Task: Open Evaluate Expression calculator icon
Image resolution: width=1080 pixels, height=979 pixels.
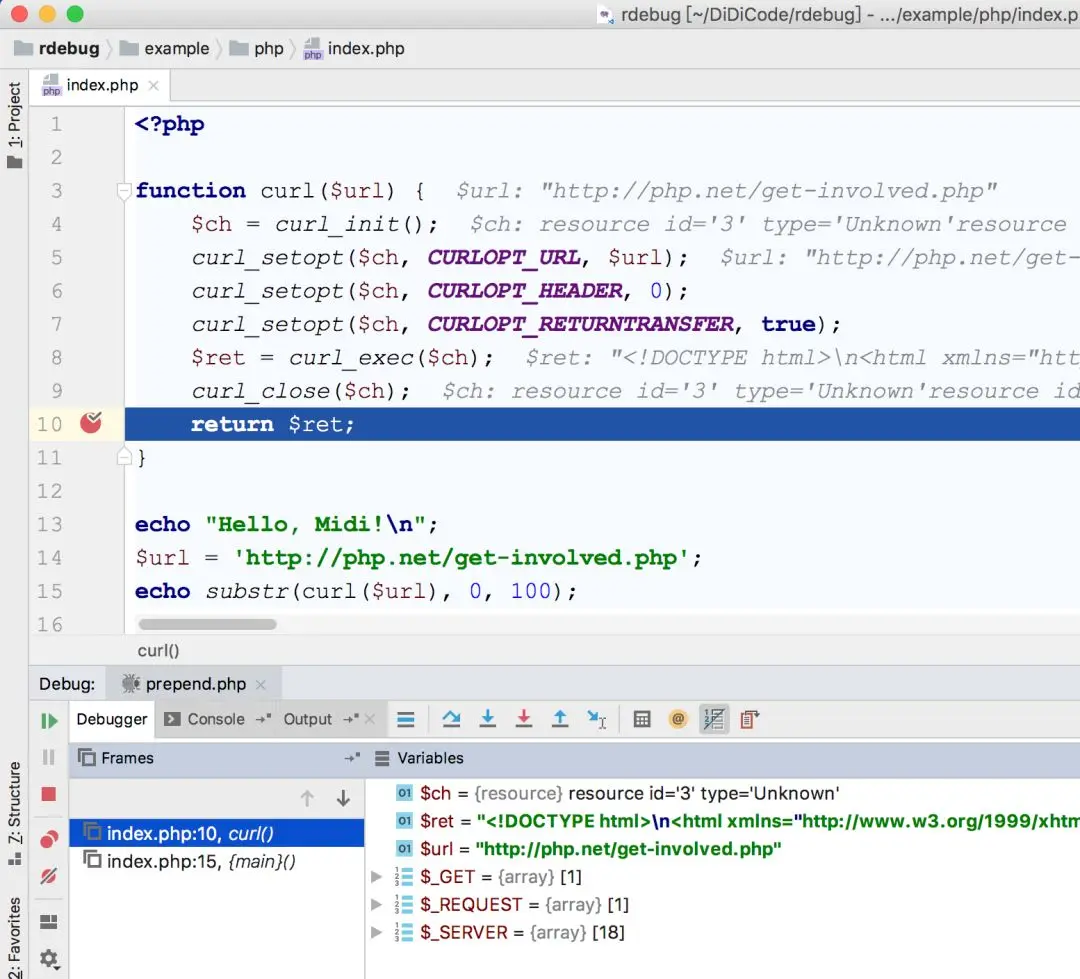Action: point(642,719)
